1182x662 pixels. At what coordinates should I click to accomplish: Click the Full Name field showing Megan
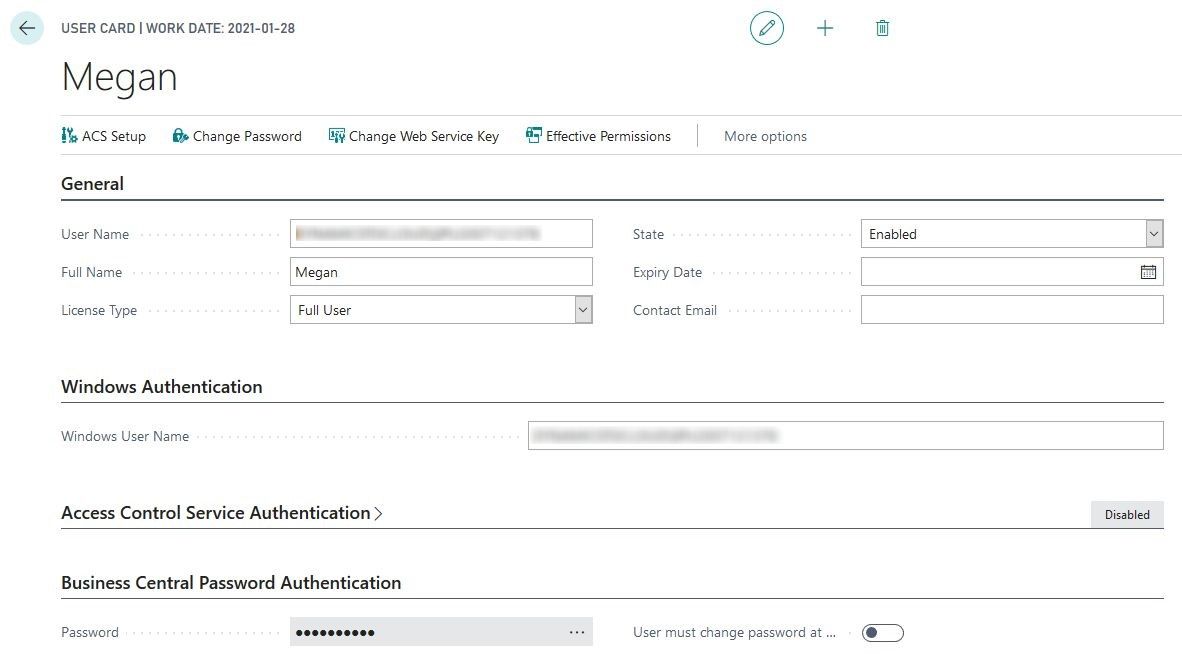440,271
